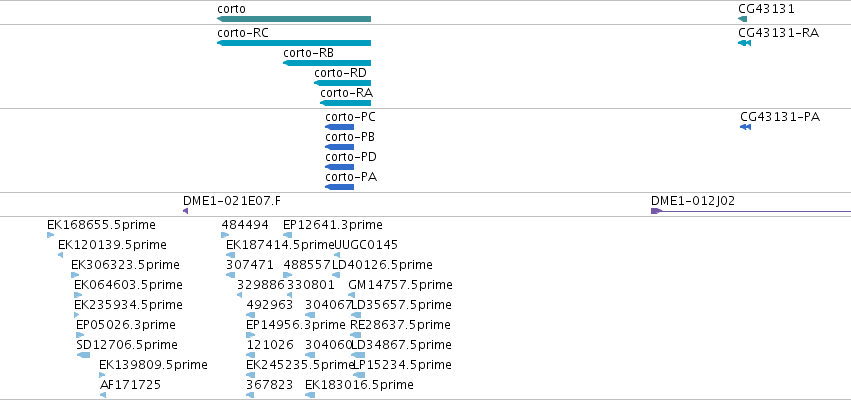Click the CG43131-PA protein arrow glyph
The height and width of the screenshot is (400, 851).
tap(745, 127)
